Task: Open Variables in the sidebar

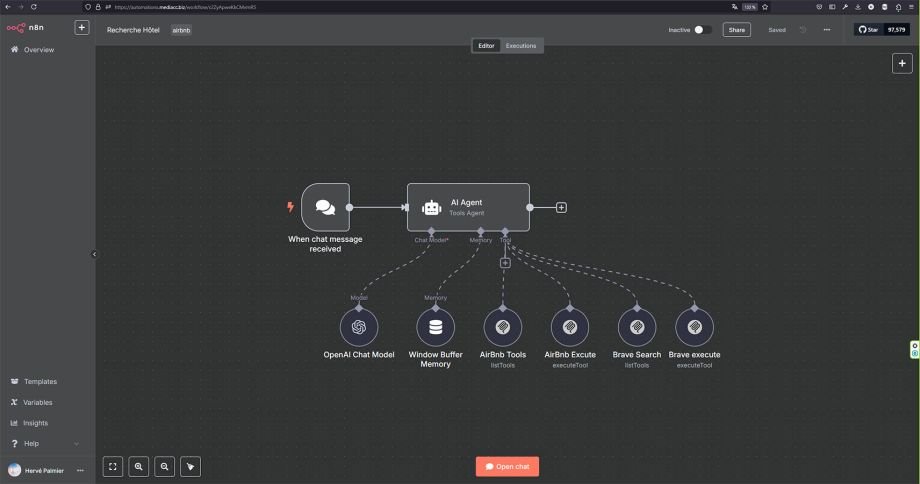Action: coord(38,402)
